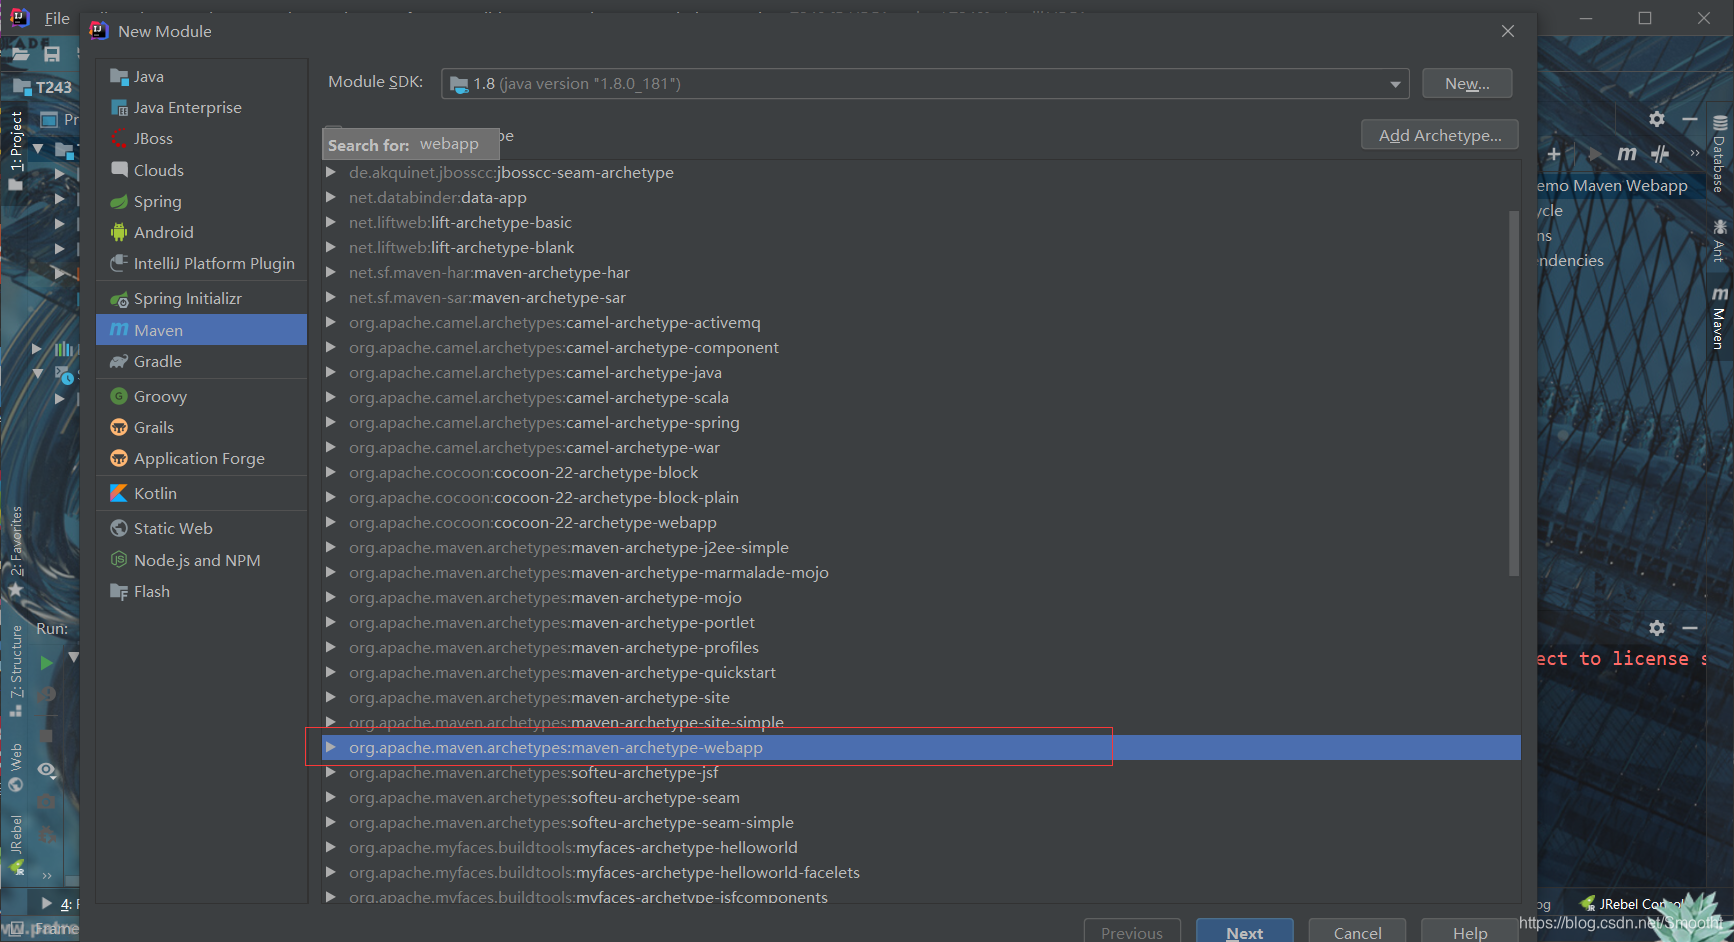Click archetype list vertical scrollbar
The image size is (1734, 942).
pyautogui.click(x=1514, y=393)
